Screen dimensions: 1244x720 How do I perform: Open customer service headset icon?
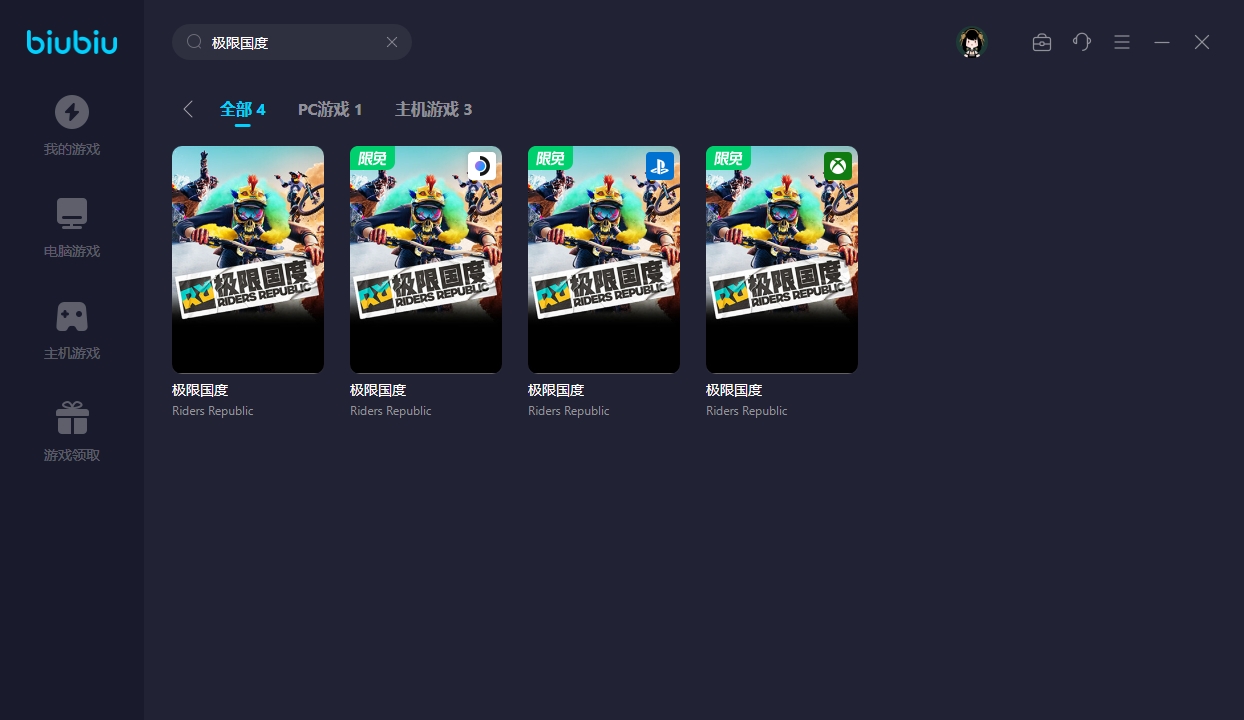pyautogui.click(x=1081, y=42)
